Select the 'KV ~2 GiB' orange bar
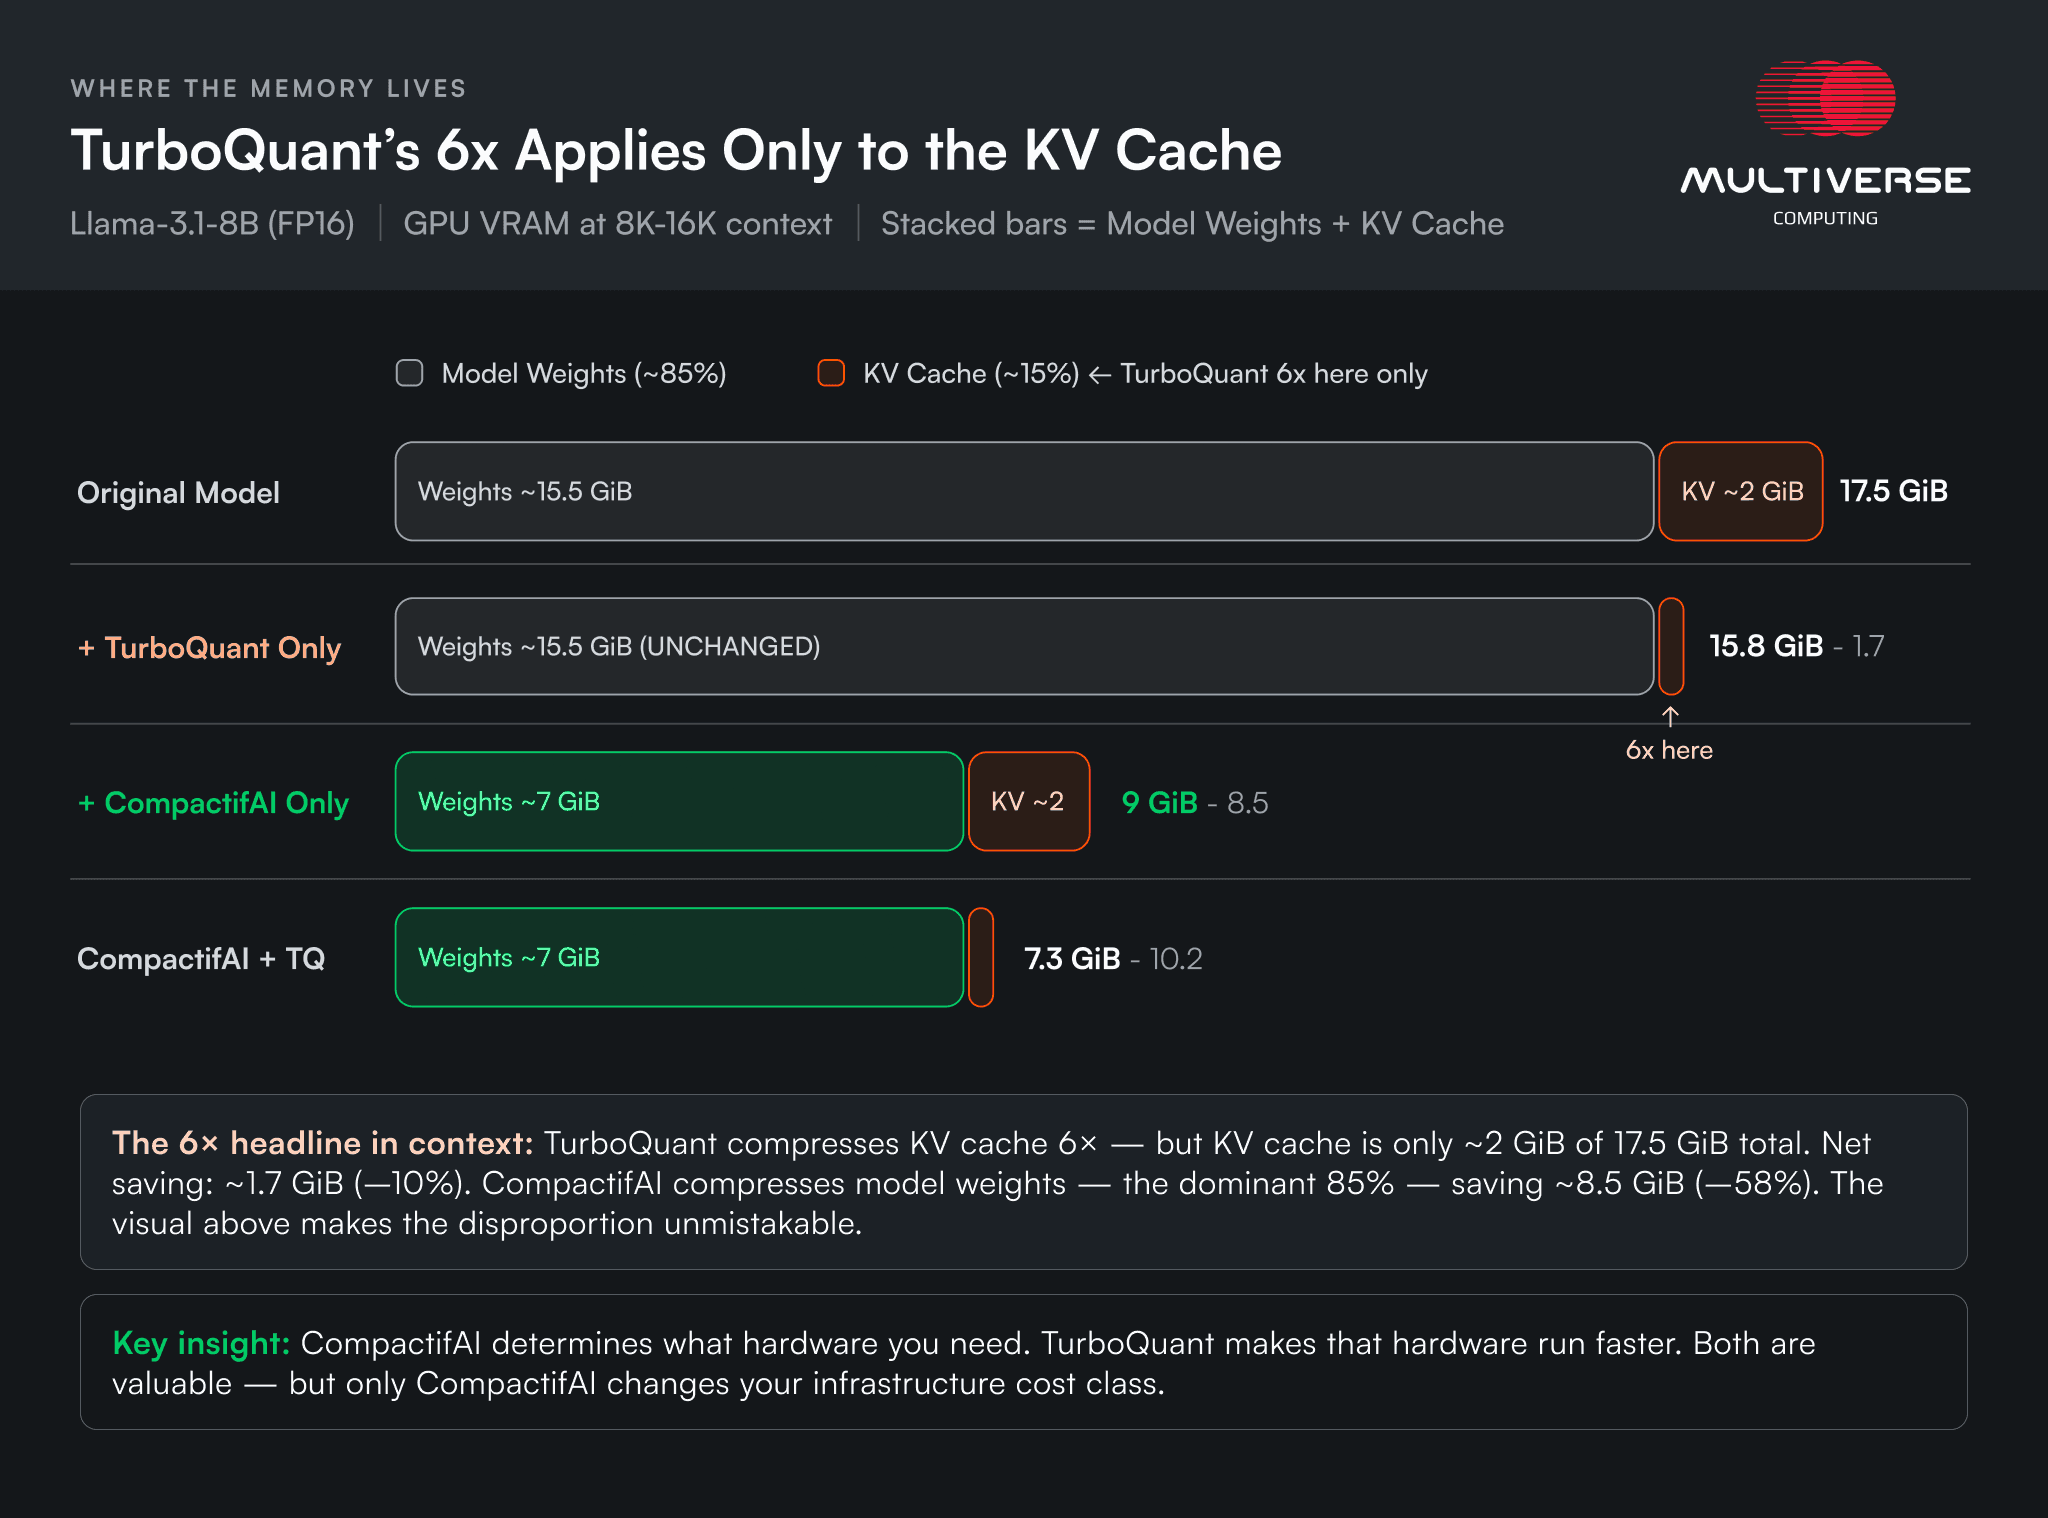Screen dimensions: 2048x1518 click(1741, 491)
